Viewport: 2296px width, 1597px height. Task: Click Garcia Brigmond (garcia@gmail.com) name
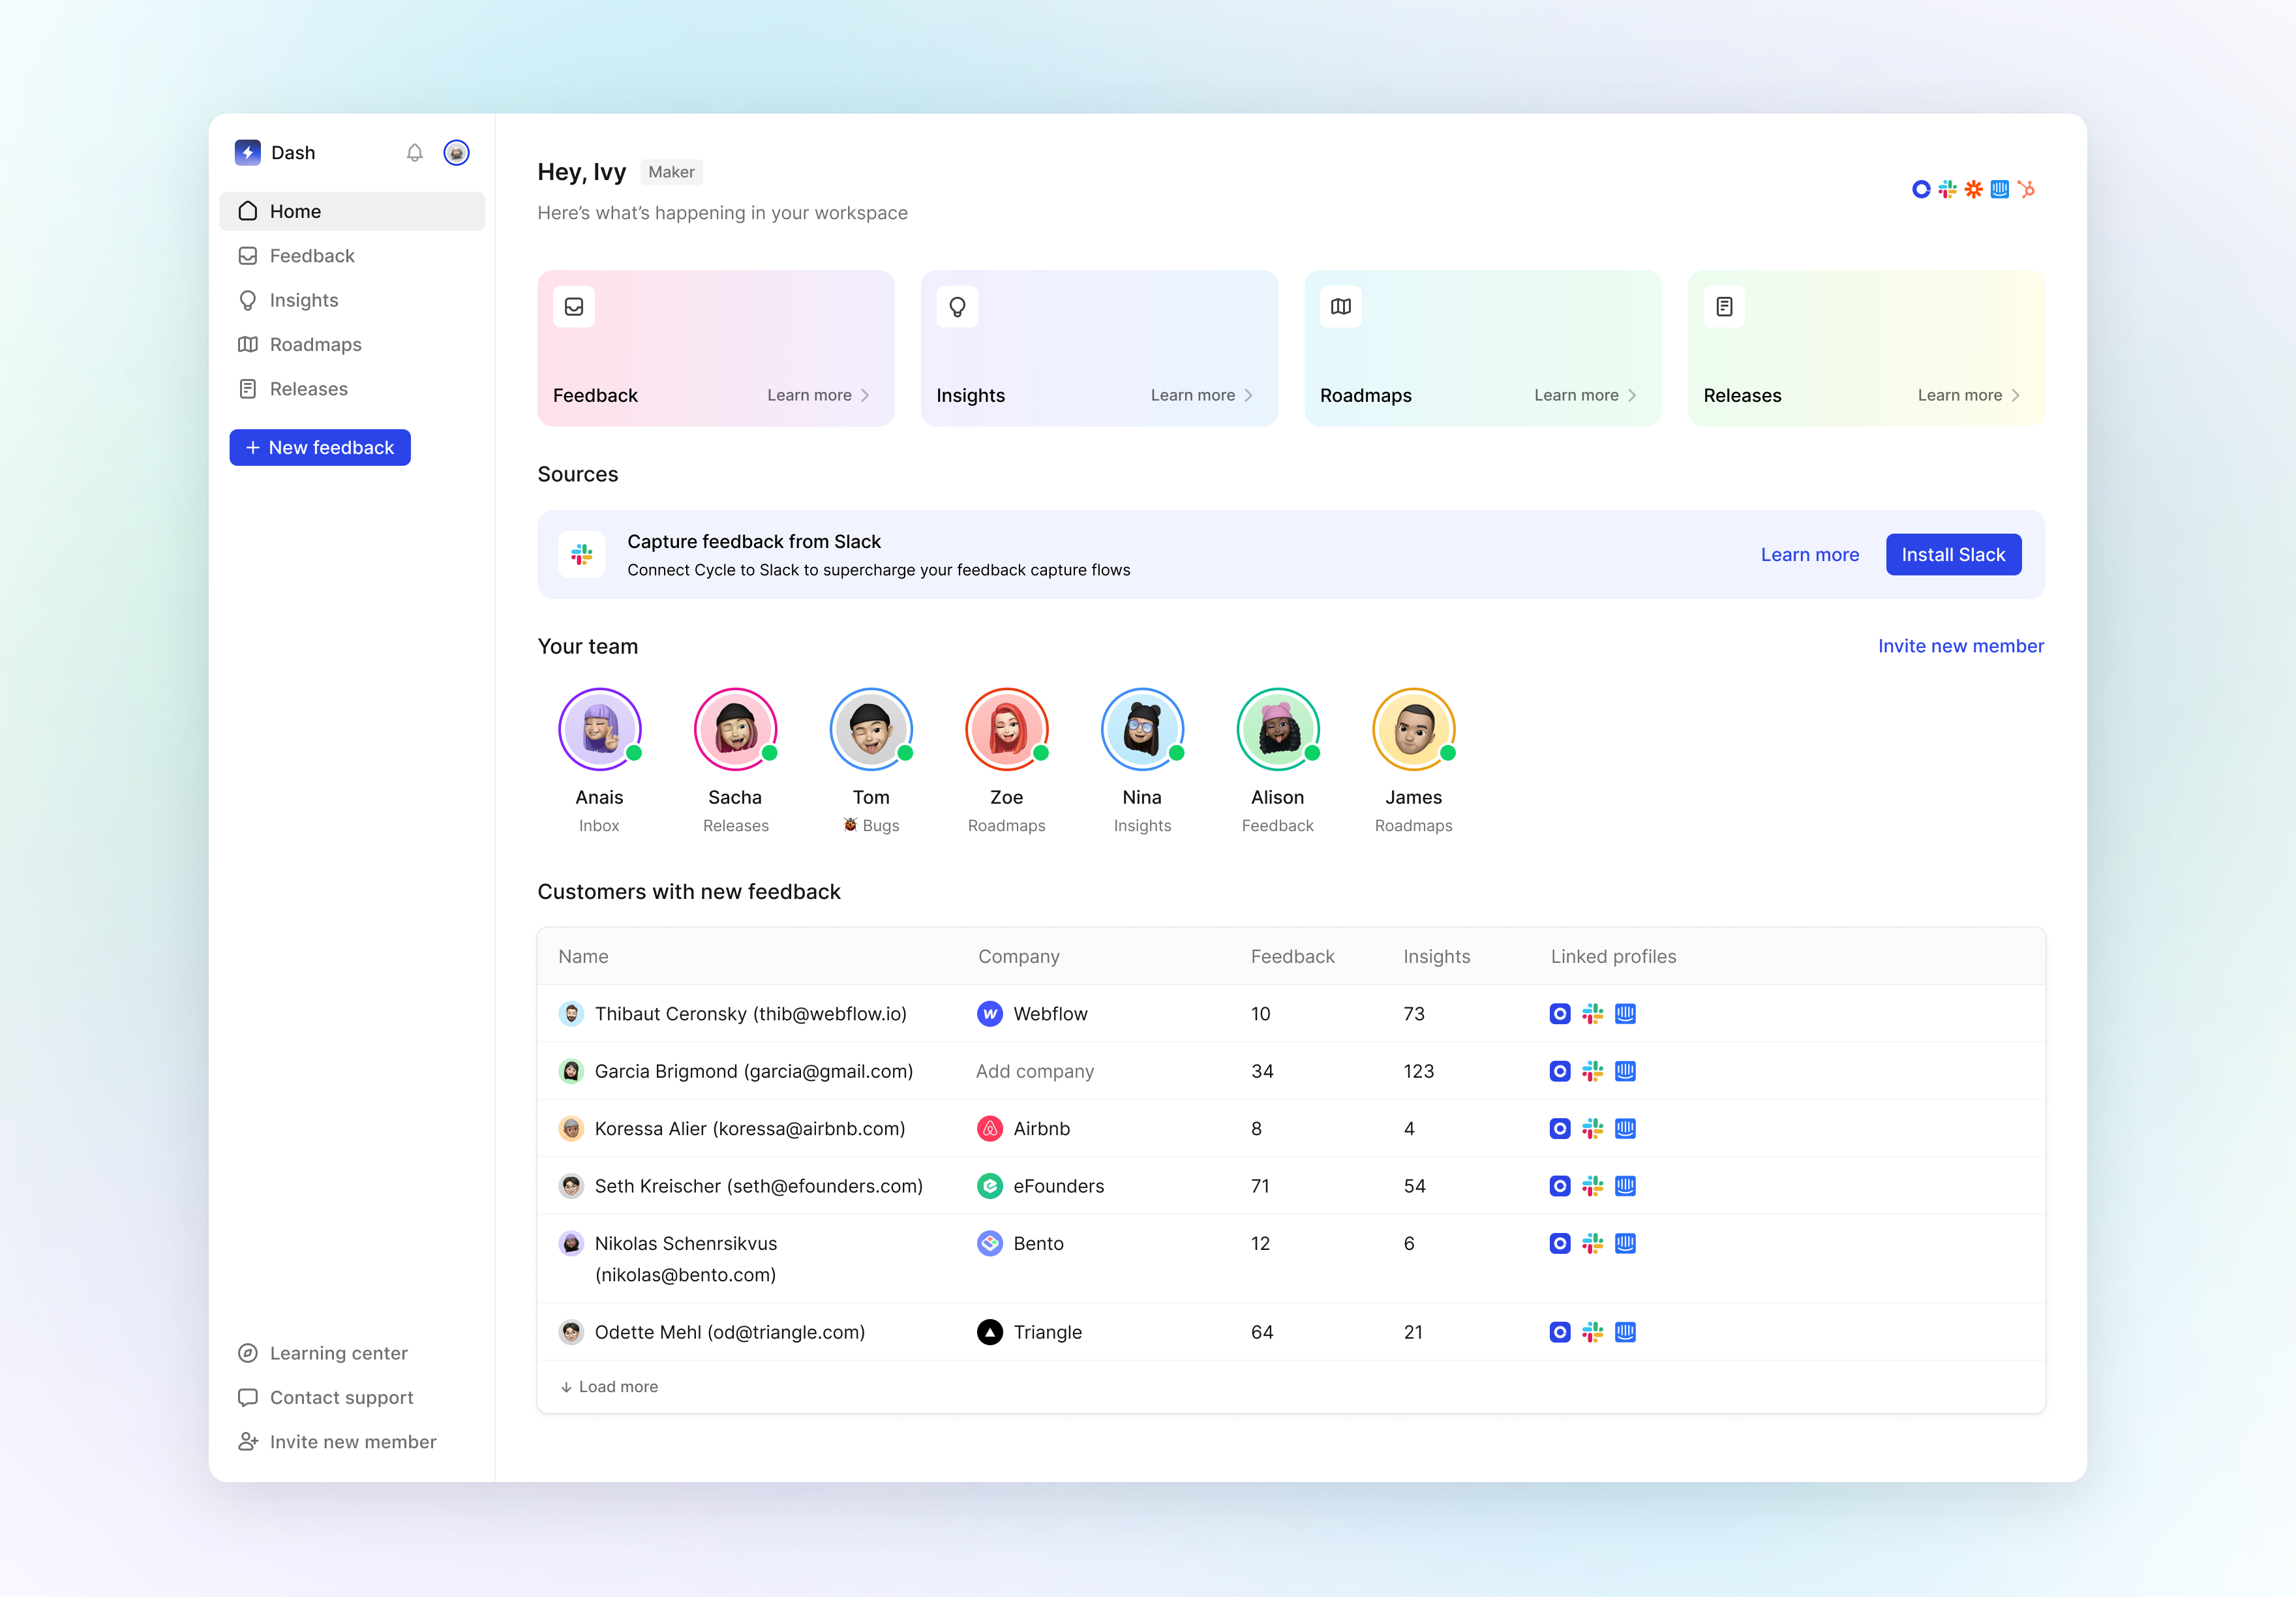click(x=753, y=1071)
